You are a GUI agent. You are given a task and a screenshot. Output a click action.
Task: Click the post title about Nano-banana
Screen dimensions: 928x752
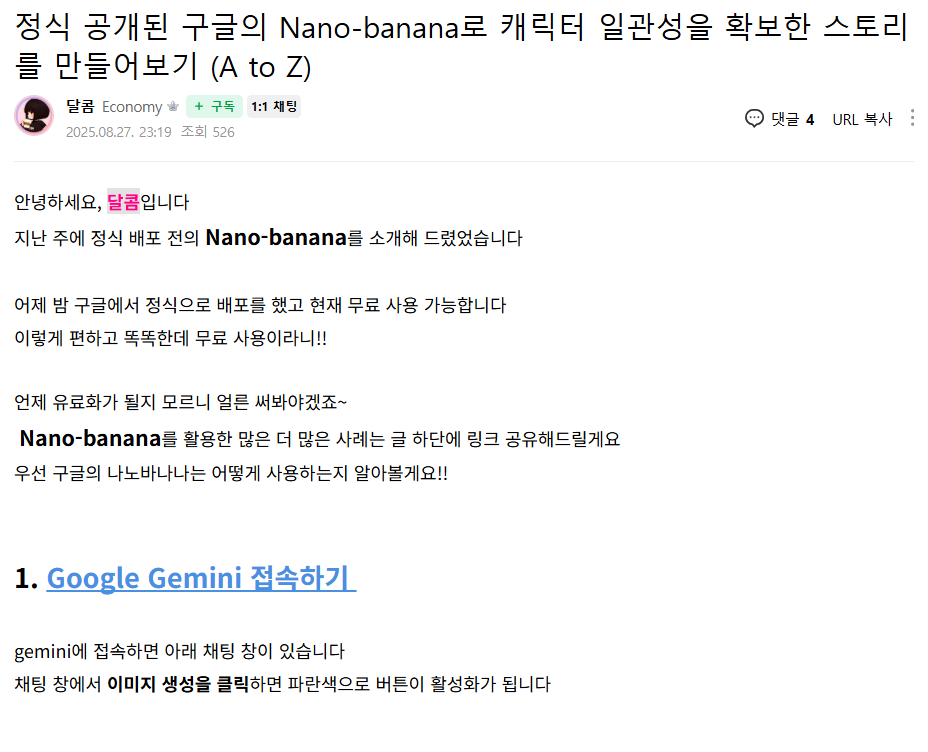coord(461,47)
